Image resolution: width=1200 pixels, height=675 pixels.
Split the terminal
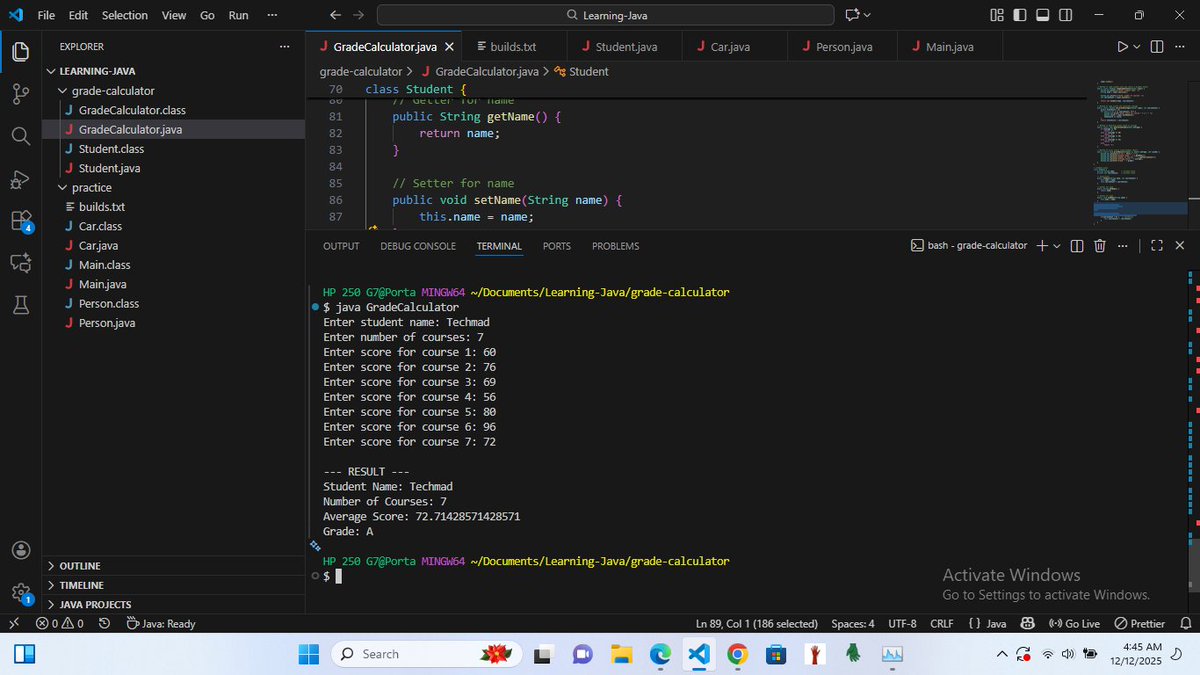click(x=1076, y=246)
